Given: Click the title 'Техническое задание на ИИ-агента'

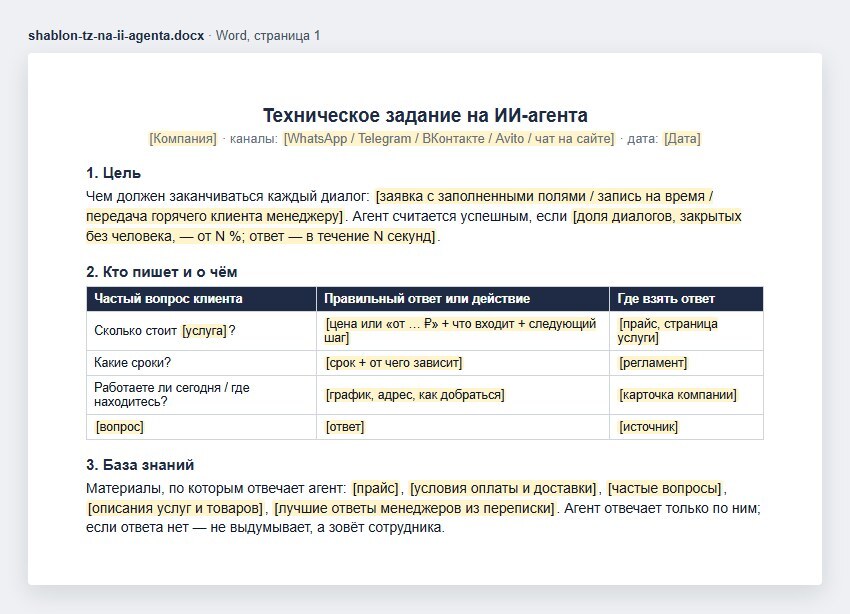Looking at the screenshot, I should point(425,115).
